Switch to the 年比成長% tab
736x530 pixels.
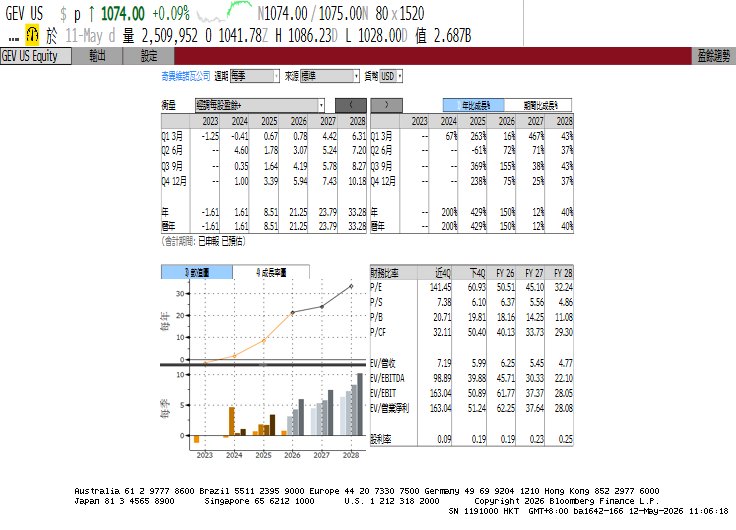click(474, 105)
